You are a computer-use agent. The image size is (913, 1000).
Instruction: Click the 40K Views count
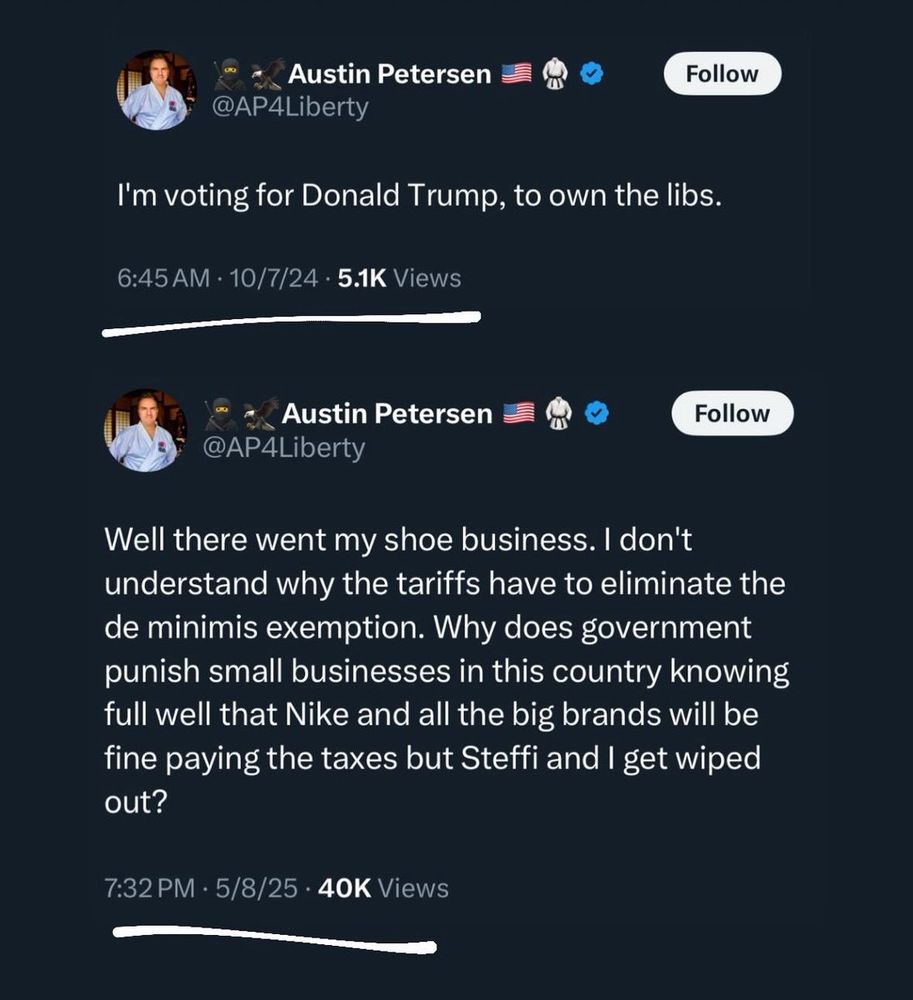click(382, 888)
